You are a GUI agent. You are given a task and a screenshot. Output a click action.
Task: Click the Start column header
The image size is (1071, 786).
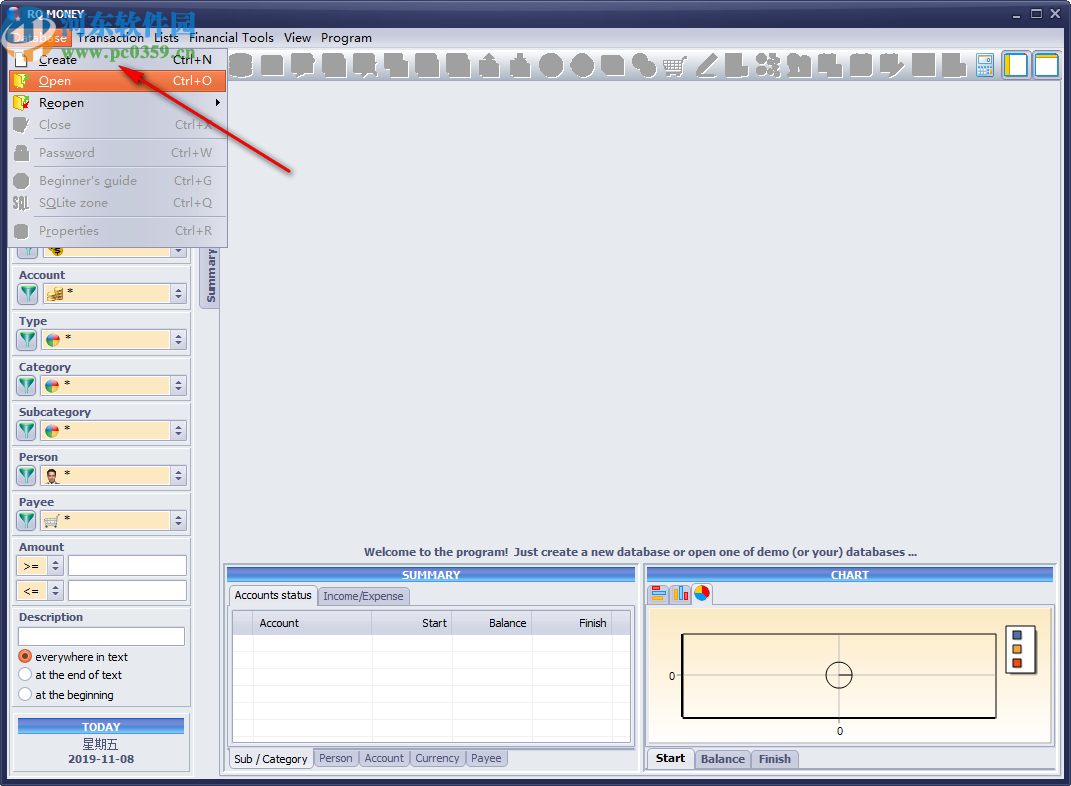412,623
